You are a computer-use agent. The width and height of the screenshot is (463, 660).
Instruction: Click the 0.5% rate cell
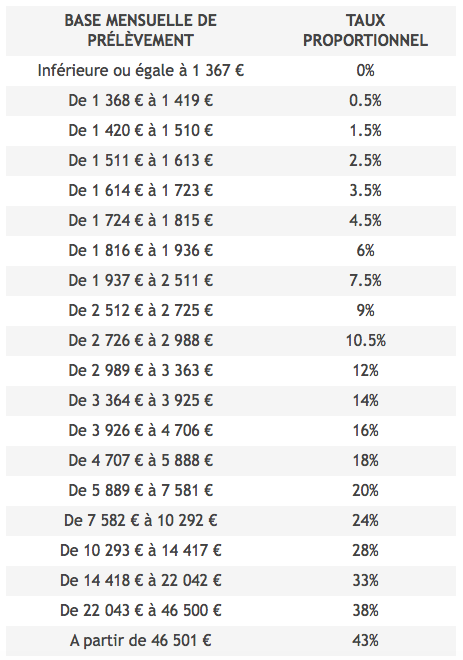(x=365, y=101)
